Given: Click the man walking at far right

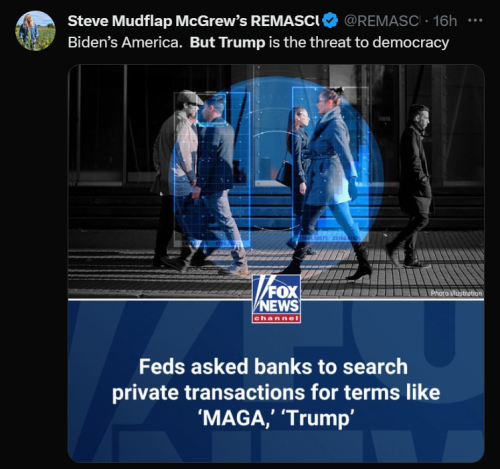Looking at the screenshot, I should point(412,187).
